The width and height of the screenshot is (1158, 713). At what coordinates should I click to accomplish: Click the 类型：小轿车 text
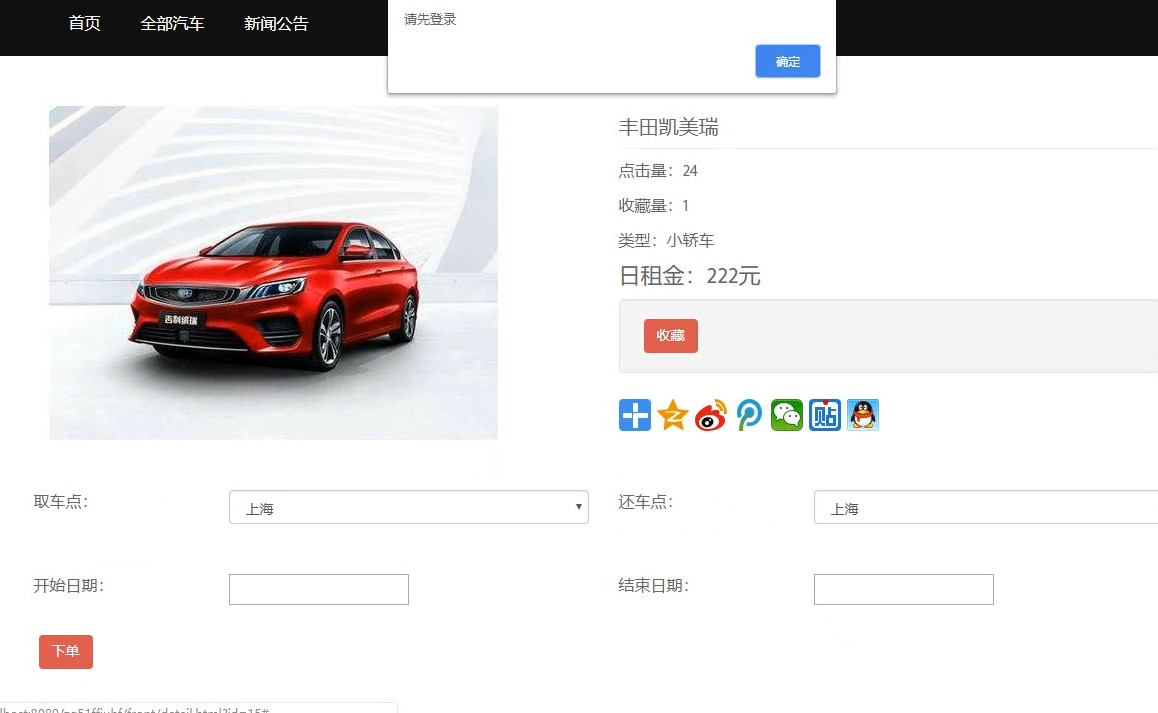pos(666,240)
